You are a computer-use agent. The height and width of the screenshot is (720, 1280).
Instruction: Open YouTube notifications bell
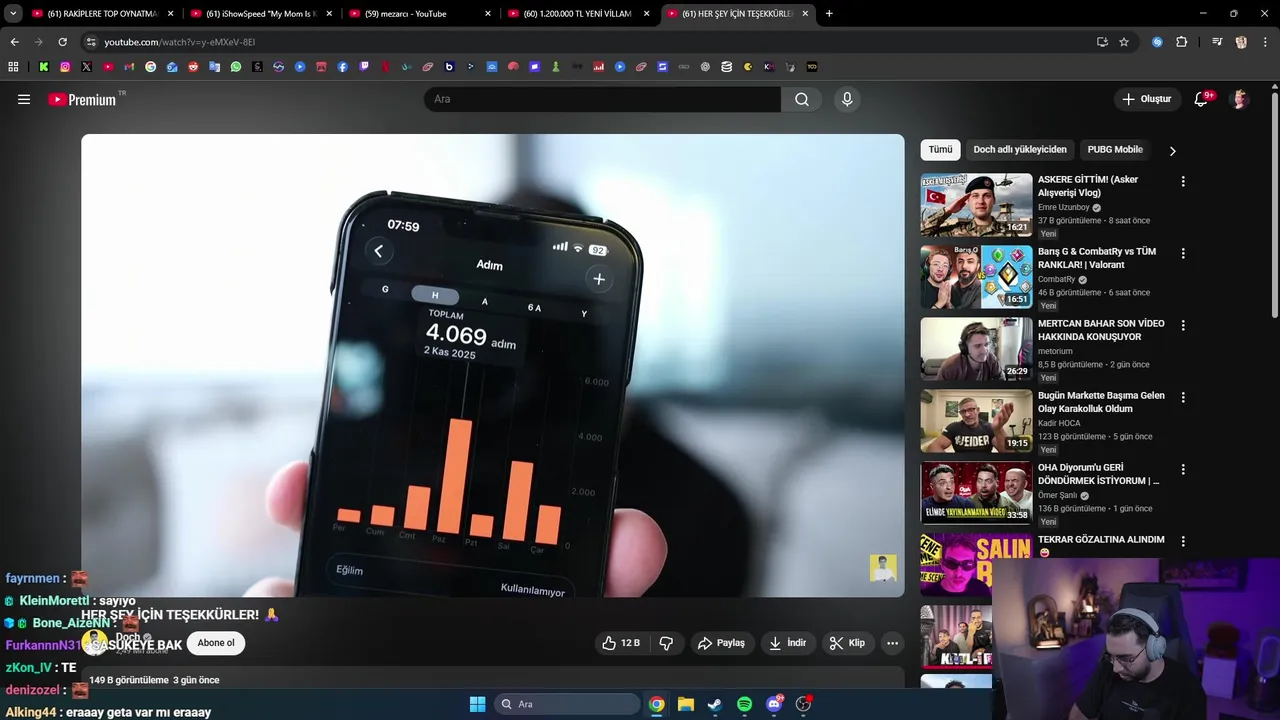pyautogui.click(x=1202, y=99)
